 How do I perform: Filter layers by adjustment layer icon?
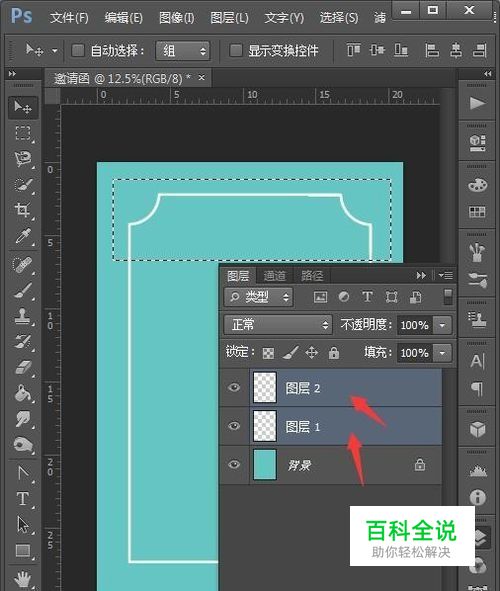pos(344,297)
